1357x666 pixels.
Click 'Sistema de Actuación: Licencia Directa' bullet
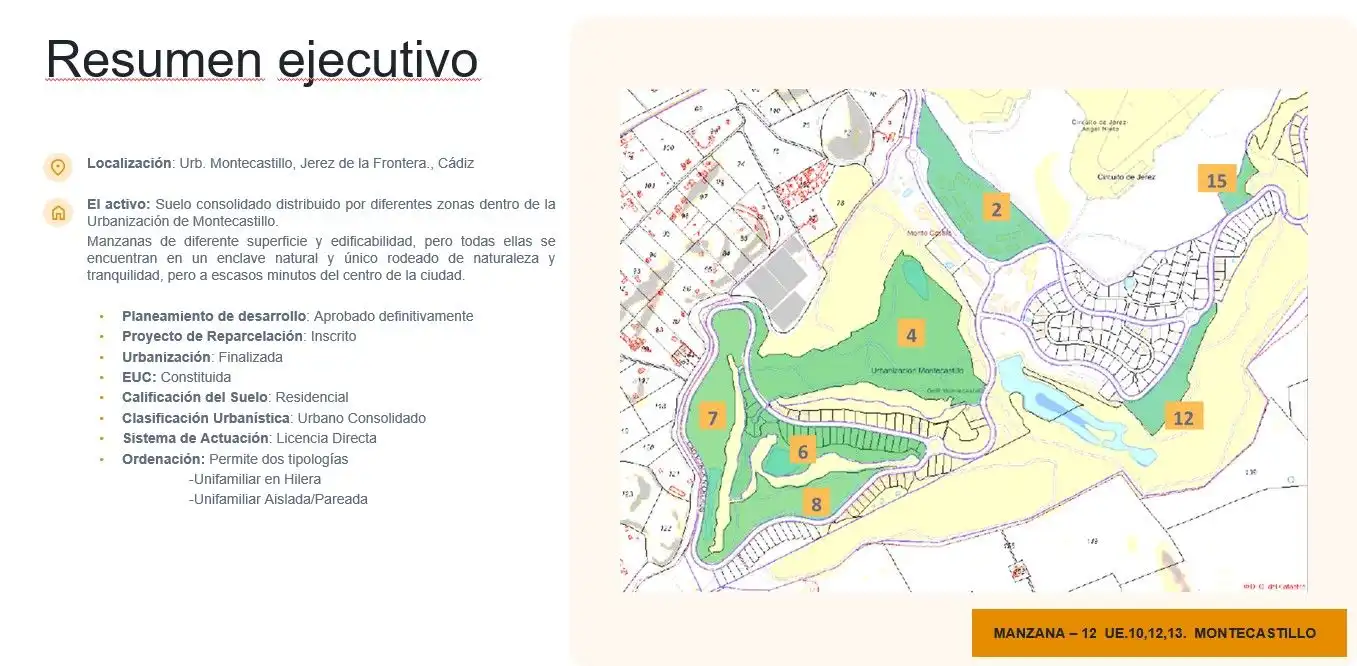[249, 438]
